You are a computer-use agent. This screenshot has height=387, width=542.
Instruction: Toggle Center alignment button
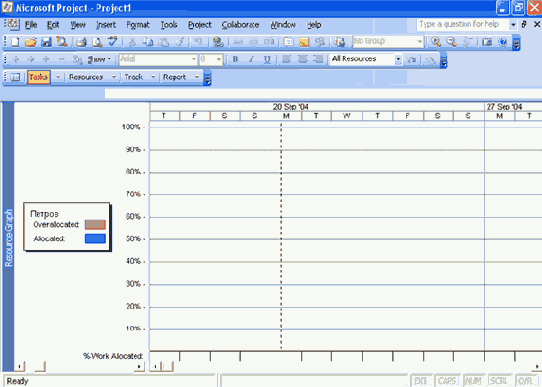(302, 59)
